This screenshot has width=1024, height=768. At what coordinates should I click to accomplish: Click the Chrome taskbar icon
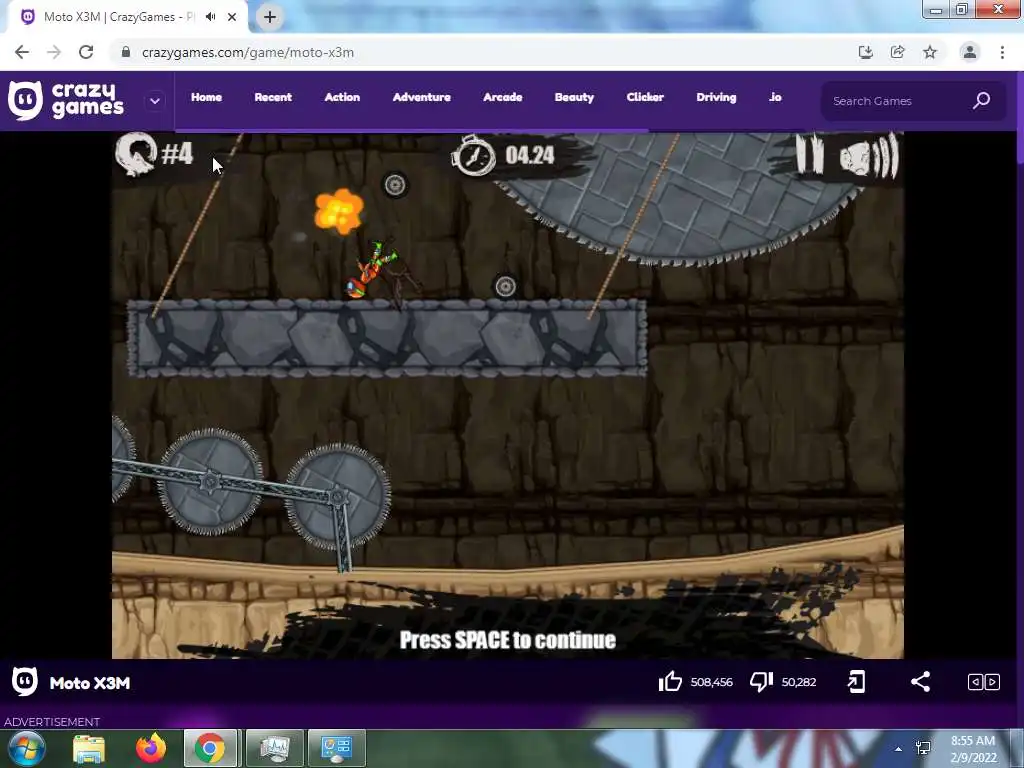(210, 748)
